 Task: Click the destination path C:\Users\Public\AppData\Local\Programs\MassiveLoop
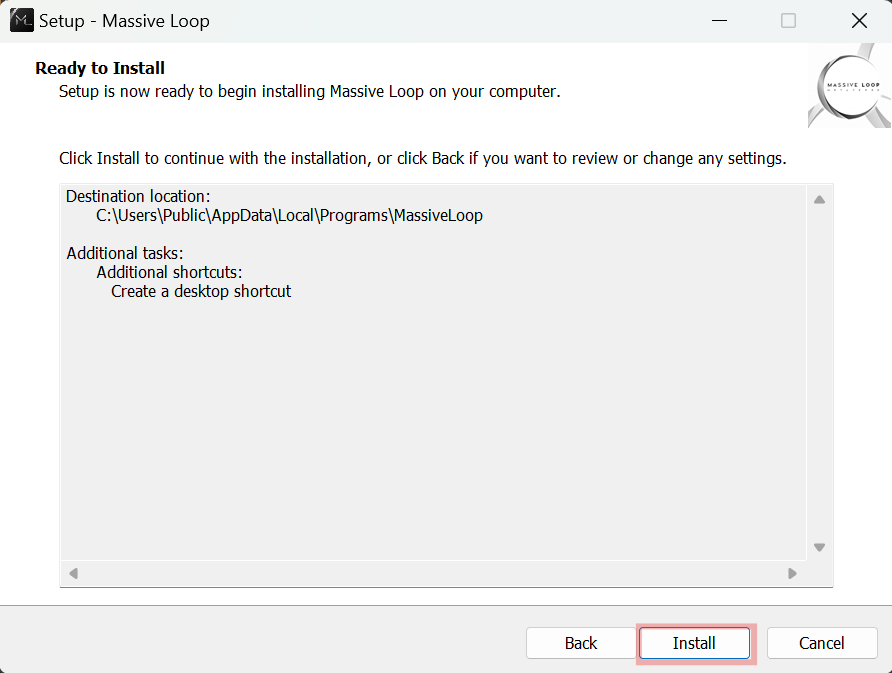tap(289, 216)
